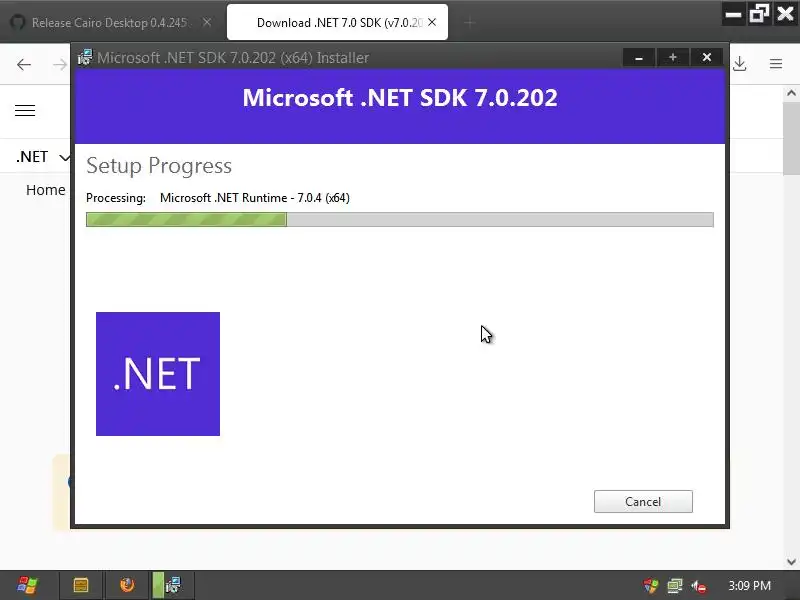The width and height of the screenshot is (800, 600).
Task: Open a new browser tab
Action: click(470, 22)
